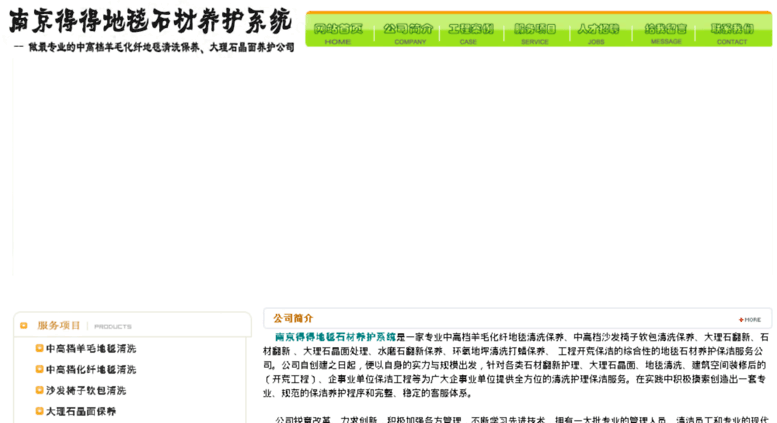Go to 公司简介 COMPANY in navigation bar

[x=409, y=34]
